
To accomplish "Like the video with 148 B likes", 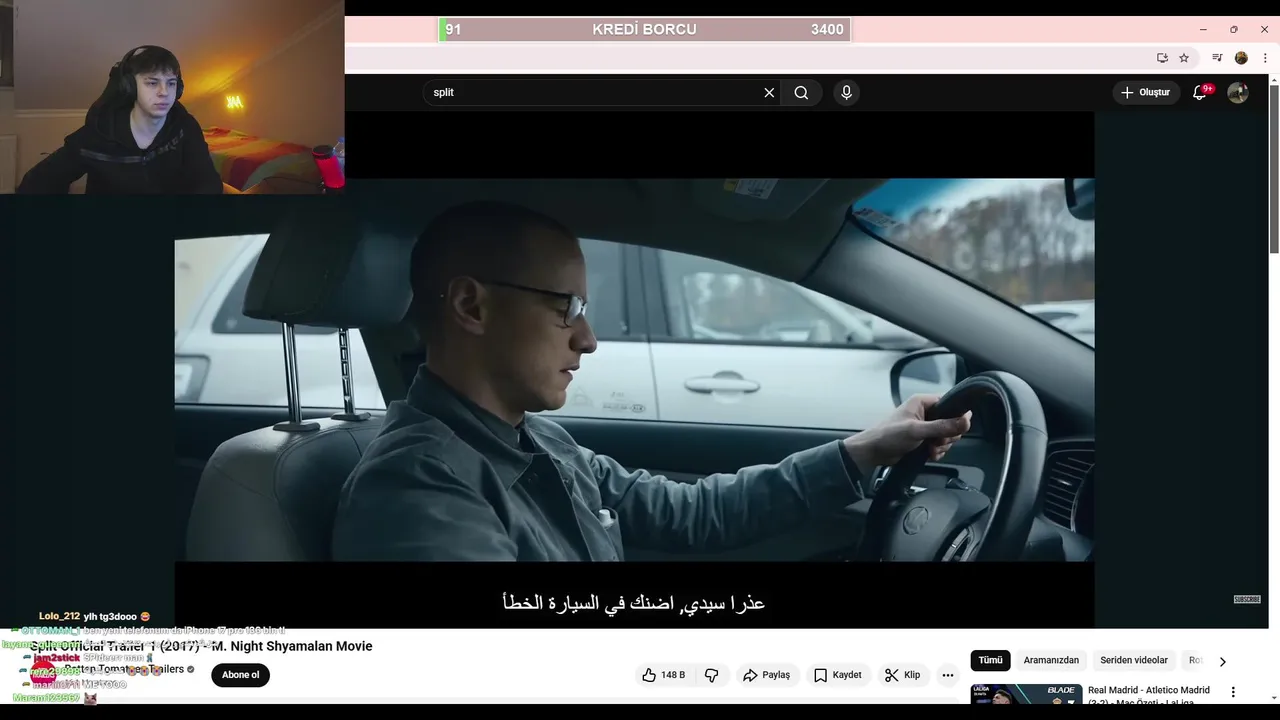I will point(664,675).
